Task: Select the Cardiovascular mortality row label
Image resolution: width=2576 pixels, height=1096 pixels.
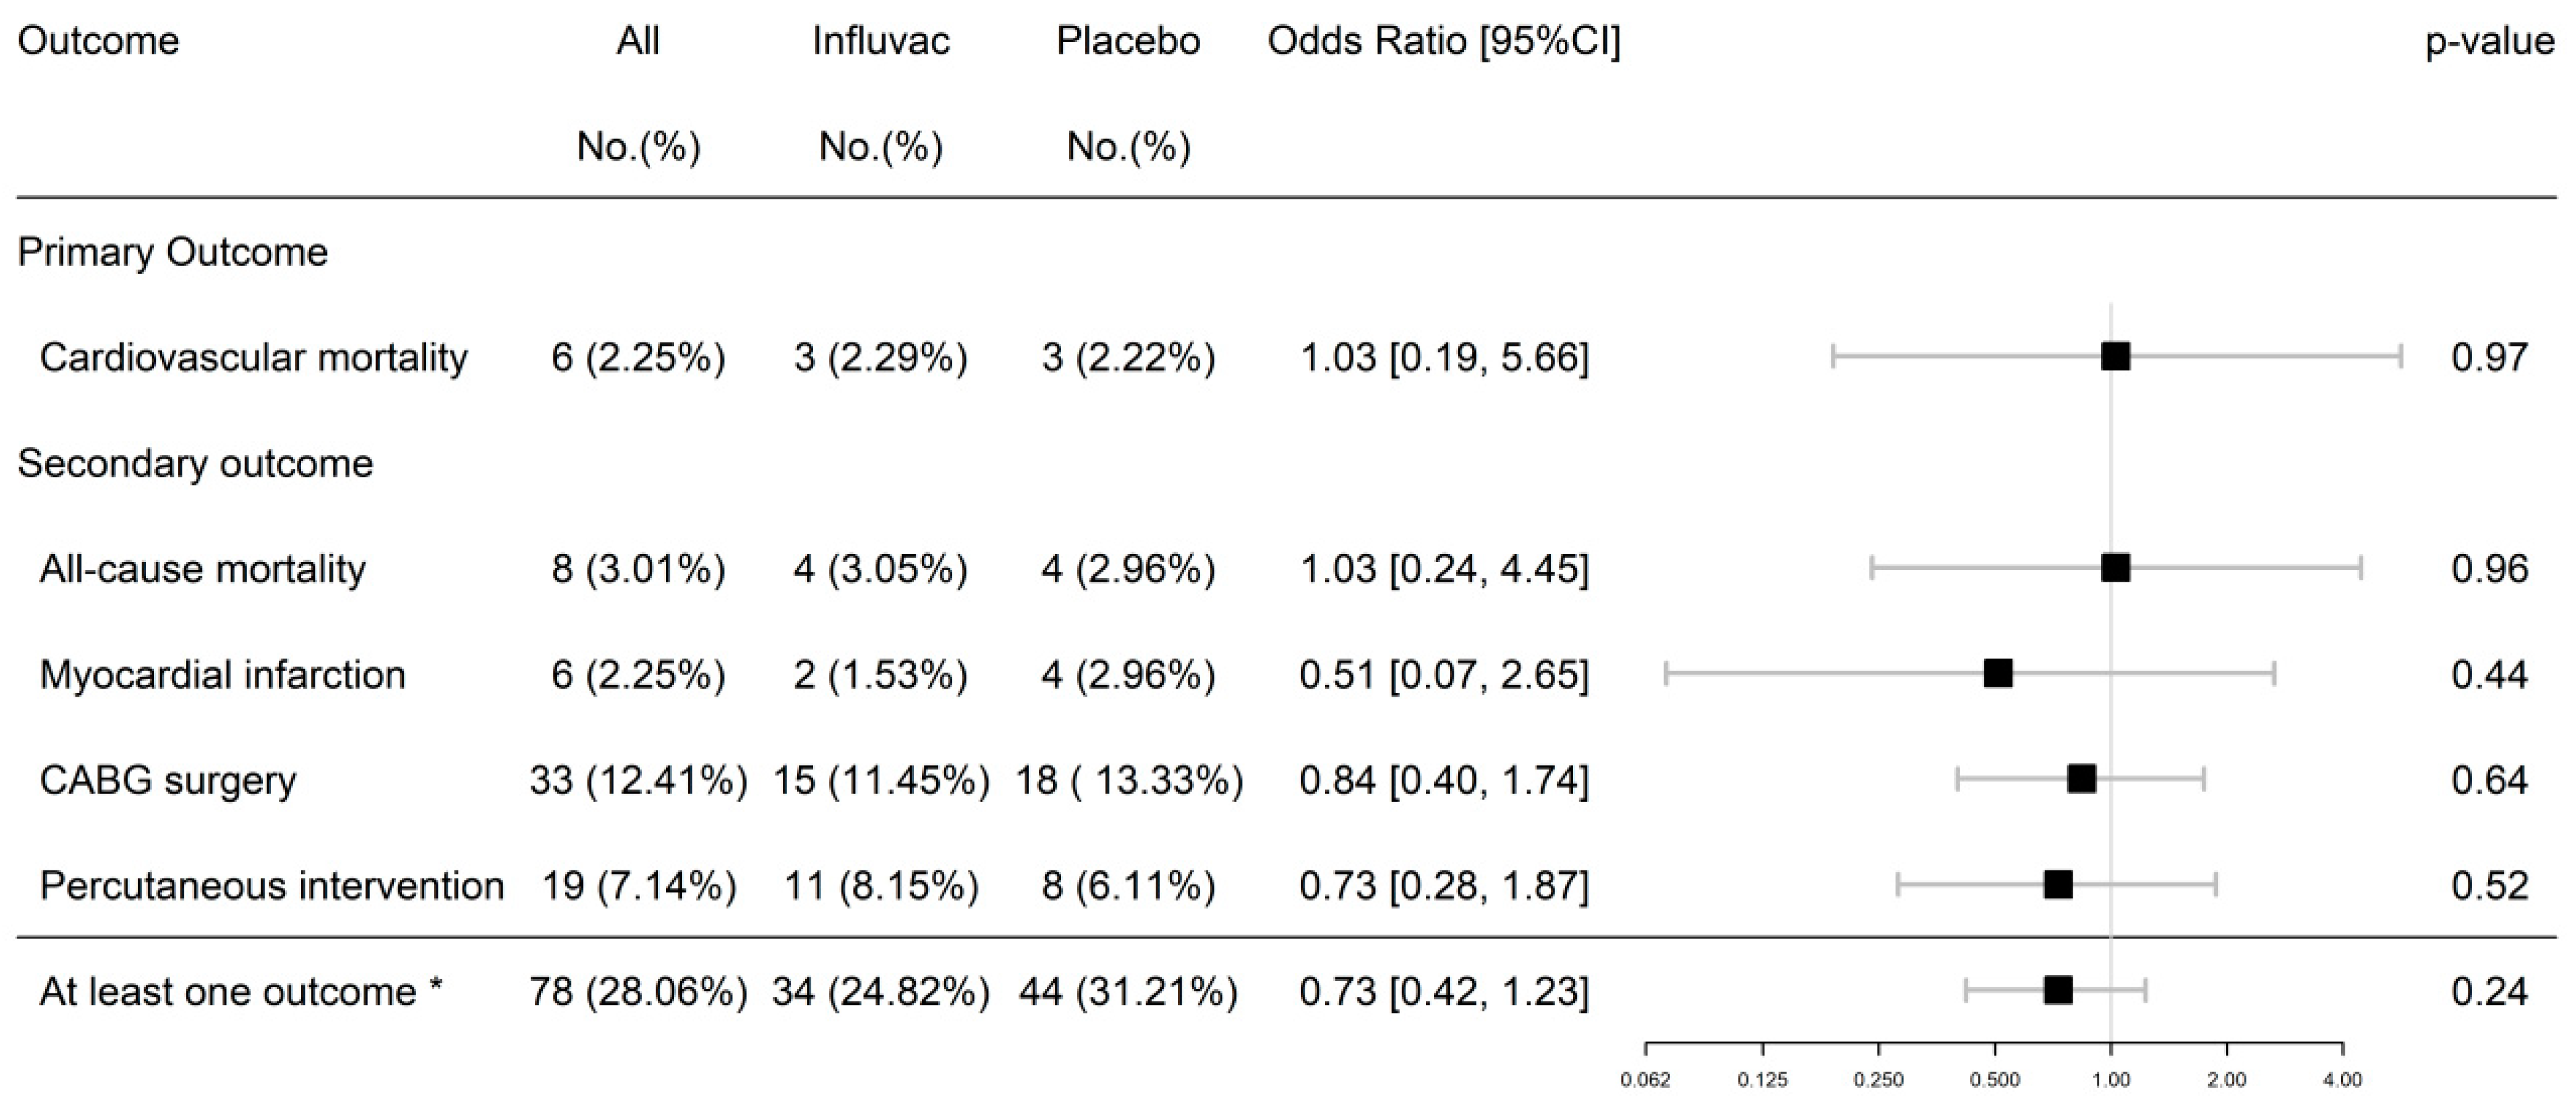Action: [x=253, y=357]
